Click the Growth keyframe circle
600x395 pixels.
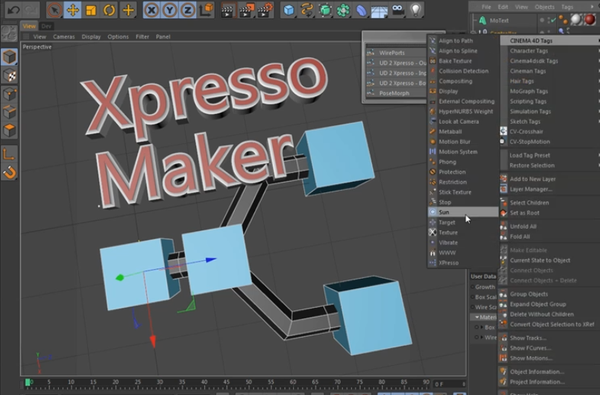473,287
